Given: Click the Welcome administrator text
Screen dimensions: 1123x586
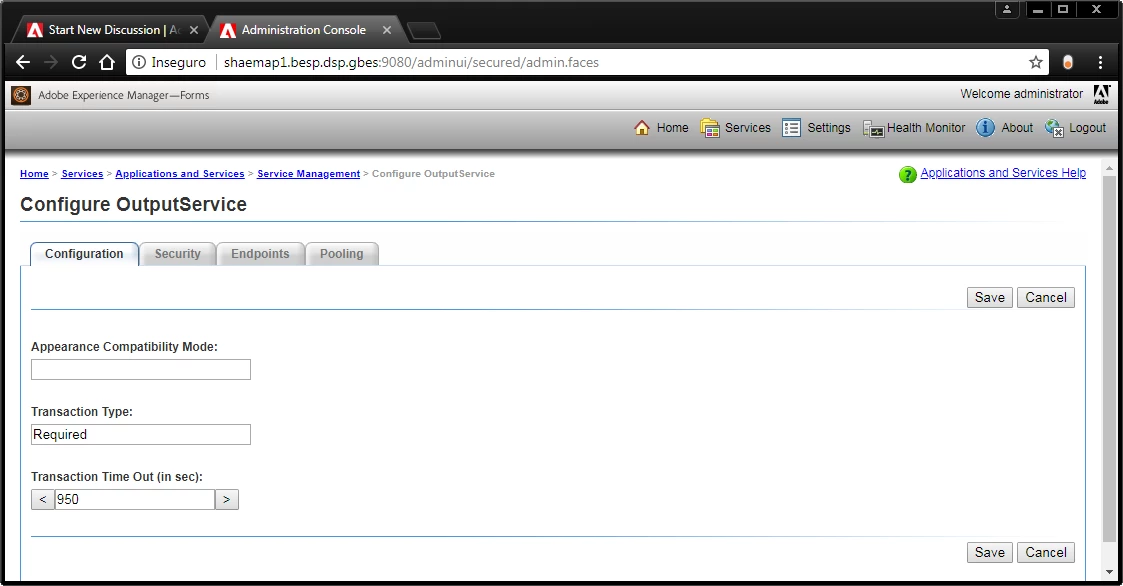Looking at the screenshot, I should pos(1021,94).
